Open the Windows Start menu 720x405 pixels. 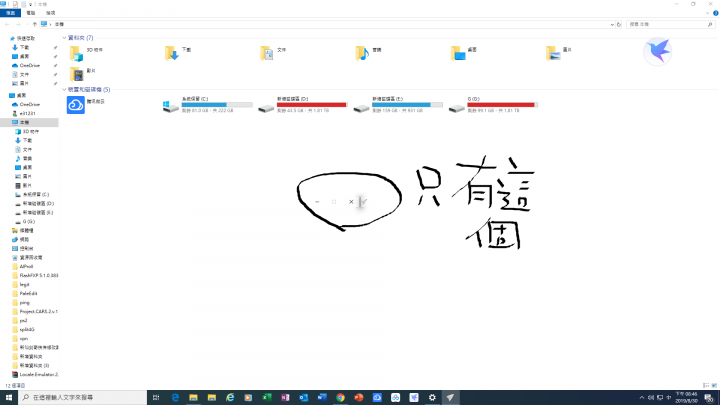tap(9, 398)
